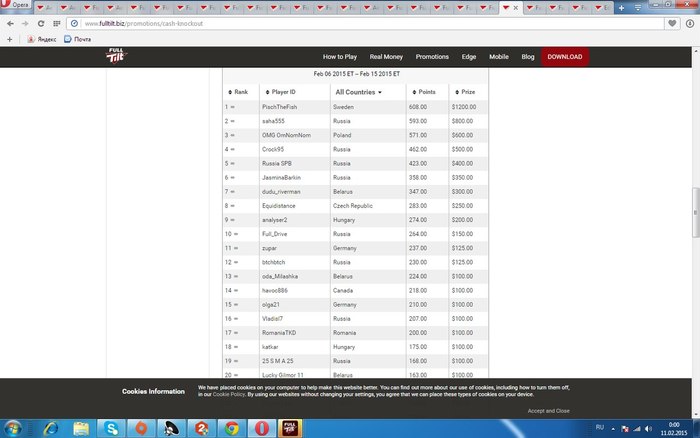This screenshot has height=438, width=700.
Task: Open the tab menu list icon
Action: click(x=638, y=8)
